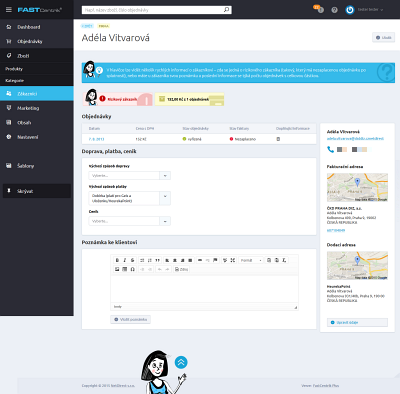Screen dimensions: 400x394
Task: Open billing address map thumbnail
Action: tap(357, 187)
